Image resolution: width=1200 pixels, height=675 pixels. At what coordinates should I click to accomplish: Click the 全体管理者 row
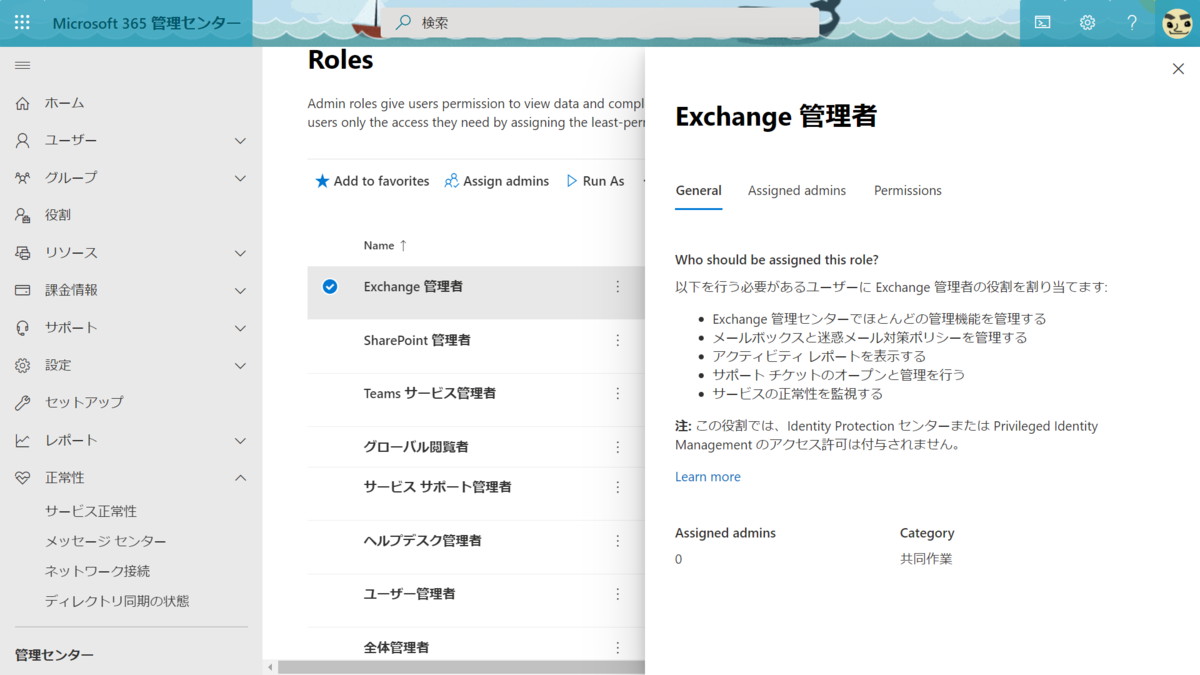(x=476, y=648)
